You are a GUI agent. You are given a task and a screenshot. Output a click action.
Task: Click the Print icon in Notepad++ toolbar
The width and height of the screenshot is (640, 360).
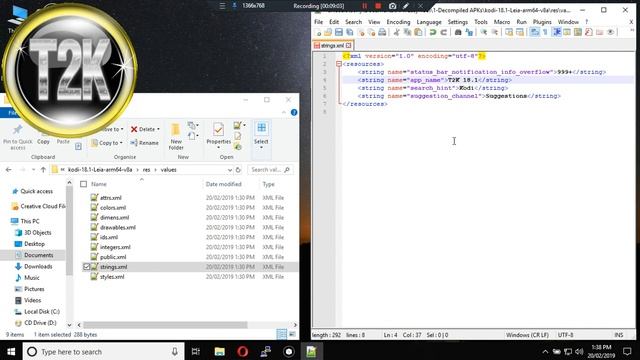(x=382, y=33)
